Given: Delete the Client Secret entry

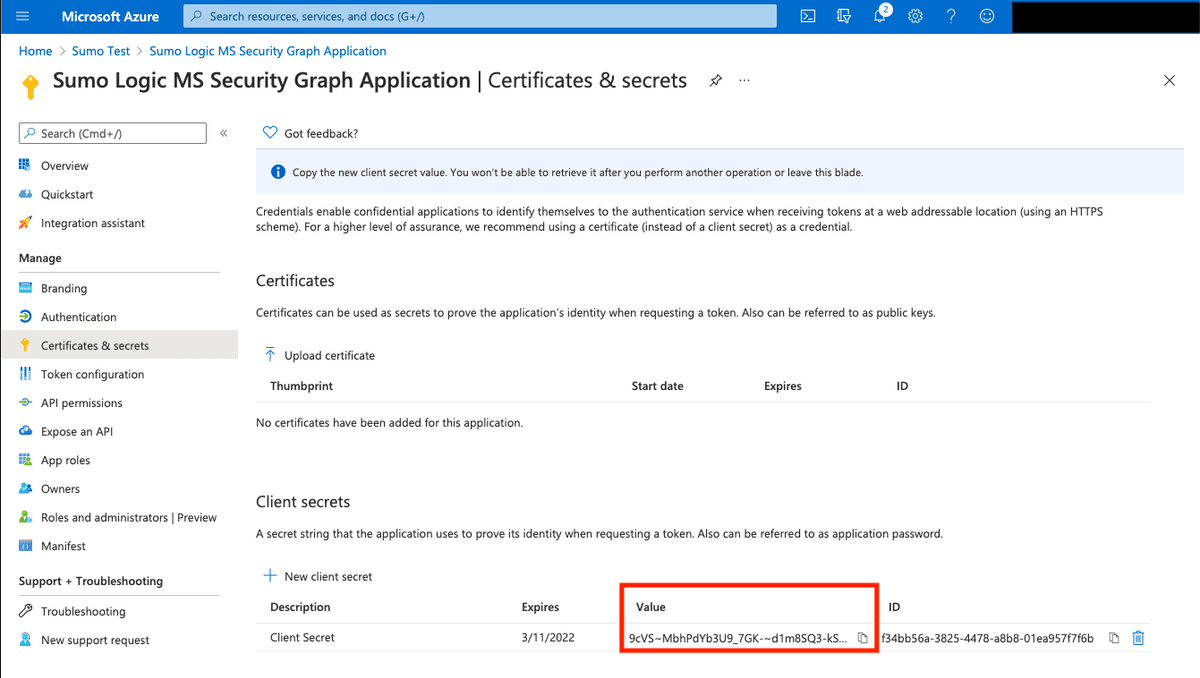Looking at the screenshot, I should click(1138, 638).
